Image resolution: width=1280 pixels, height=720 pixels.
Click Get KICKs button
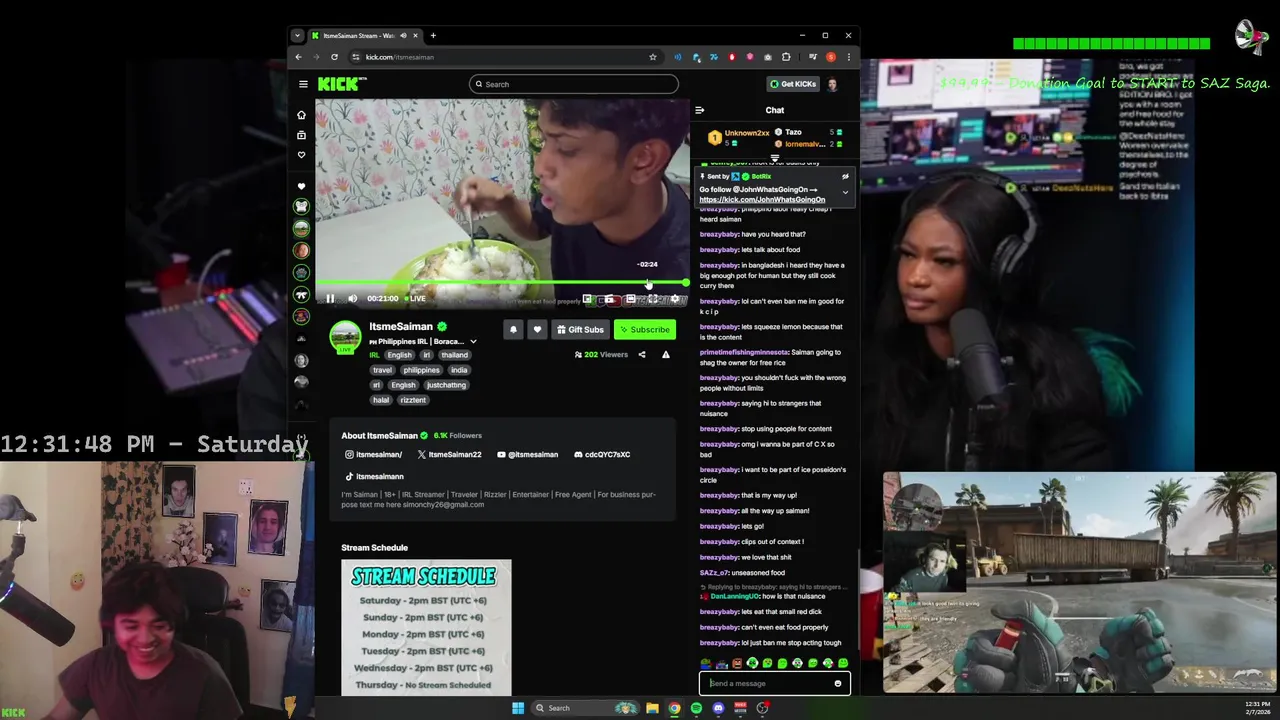pos(792,84)
